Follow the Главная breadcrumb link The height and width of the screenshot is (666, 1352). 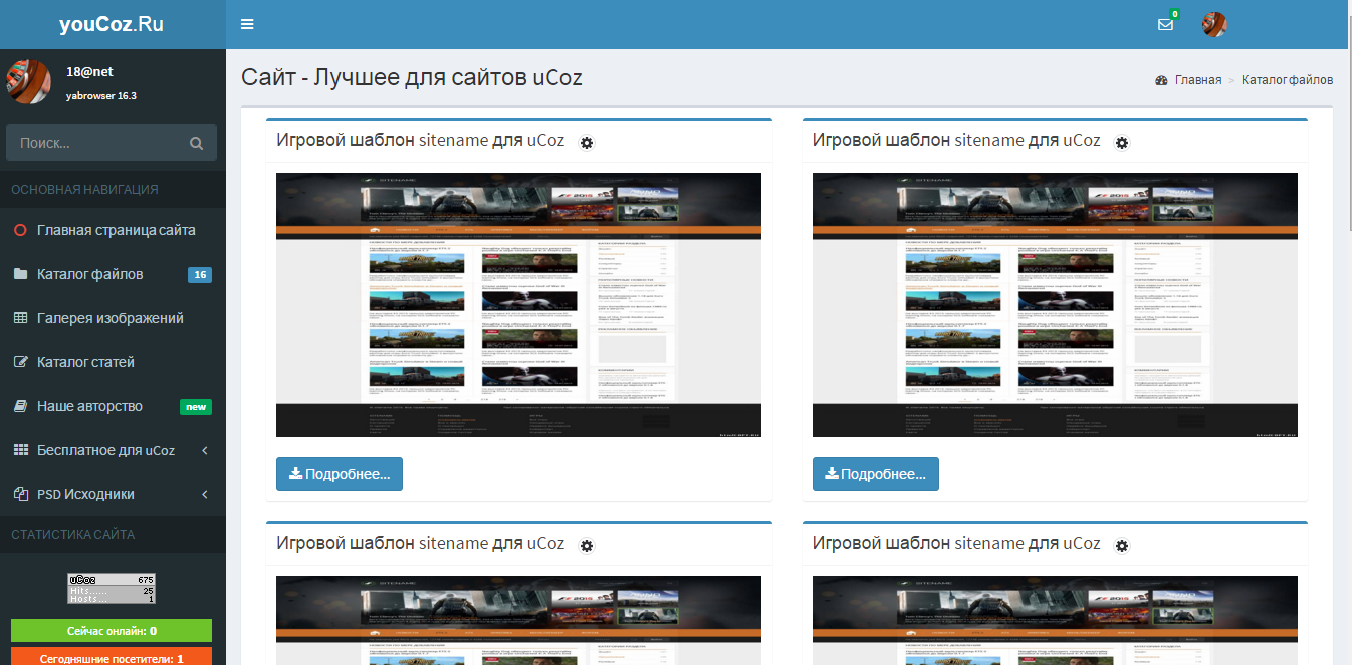(1198, 80)
